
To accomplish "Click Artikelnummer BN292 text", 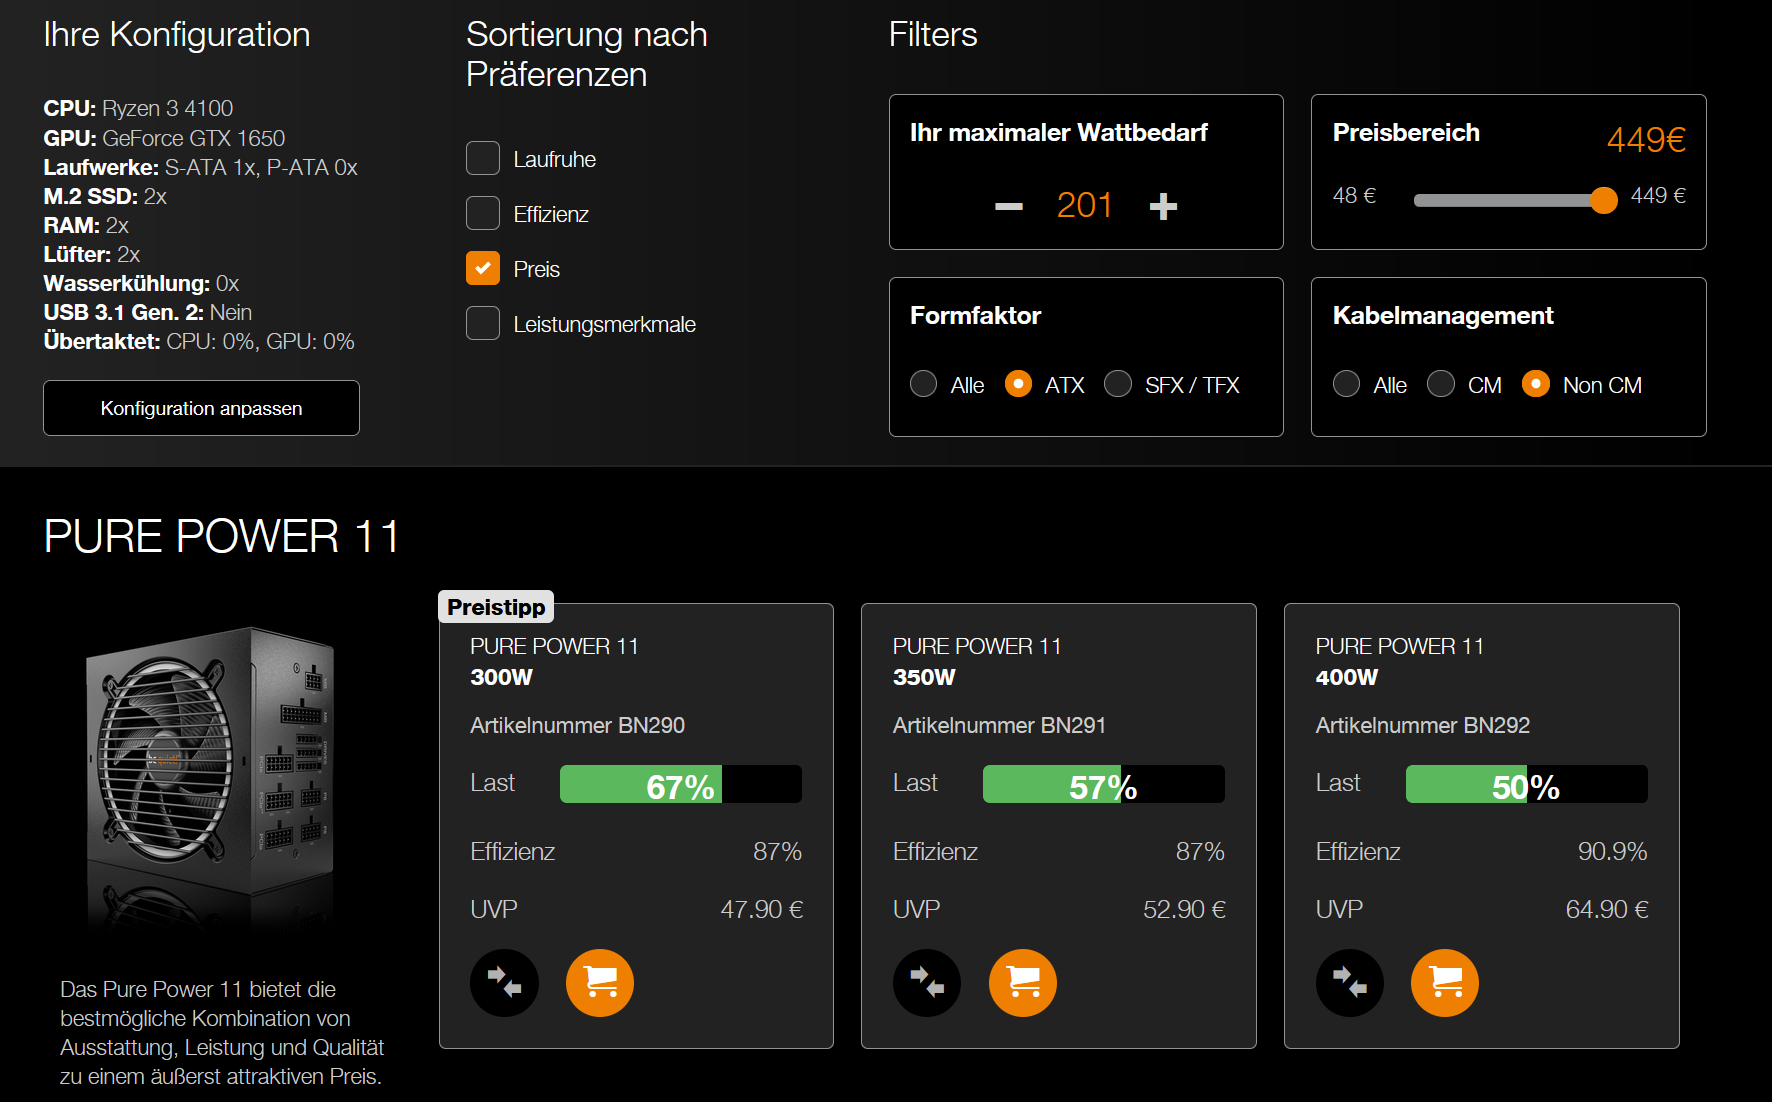I will [1423, 725].
